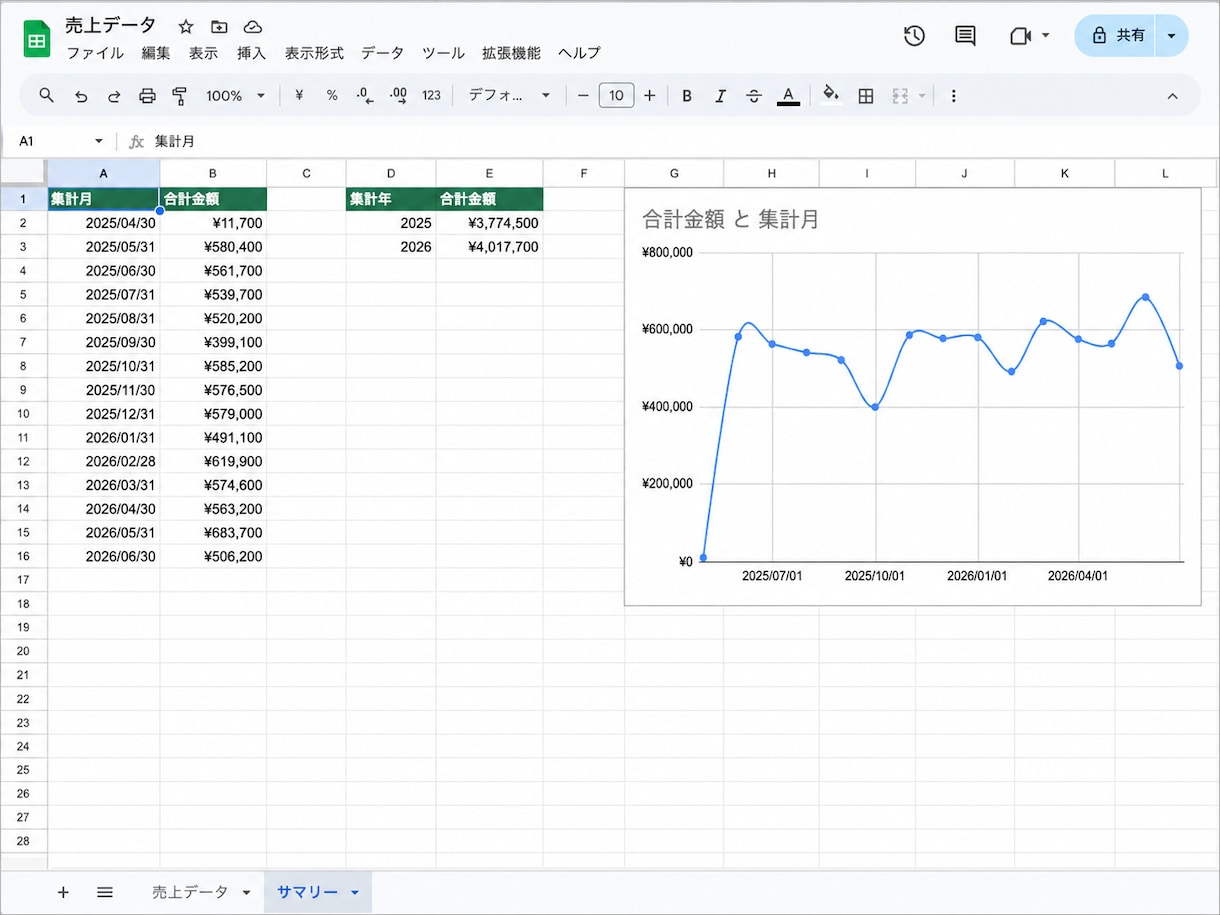The height and width of the screenshot is (915, 1220).
Task: Click the search magnifier in toolbar
Action: (47, 95)
